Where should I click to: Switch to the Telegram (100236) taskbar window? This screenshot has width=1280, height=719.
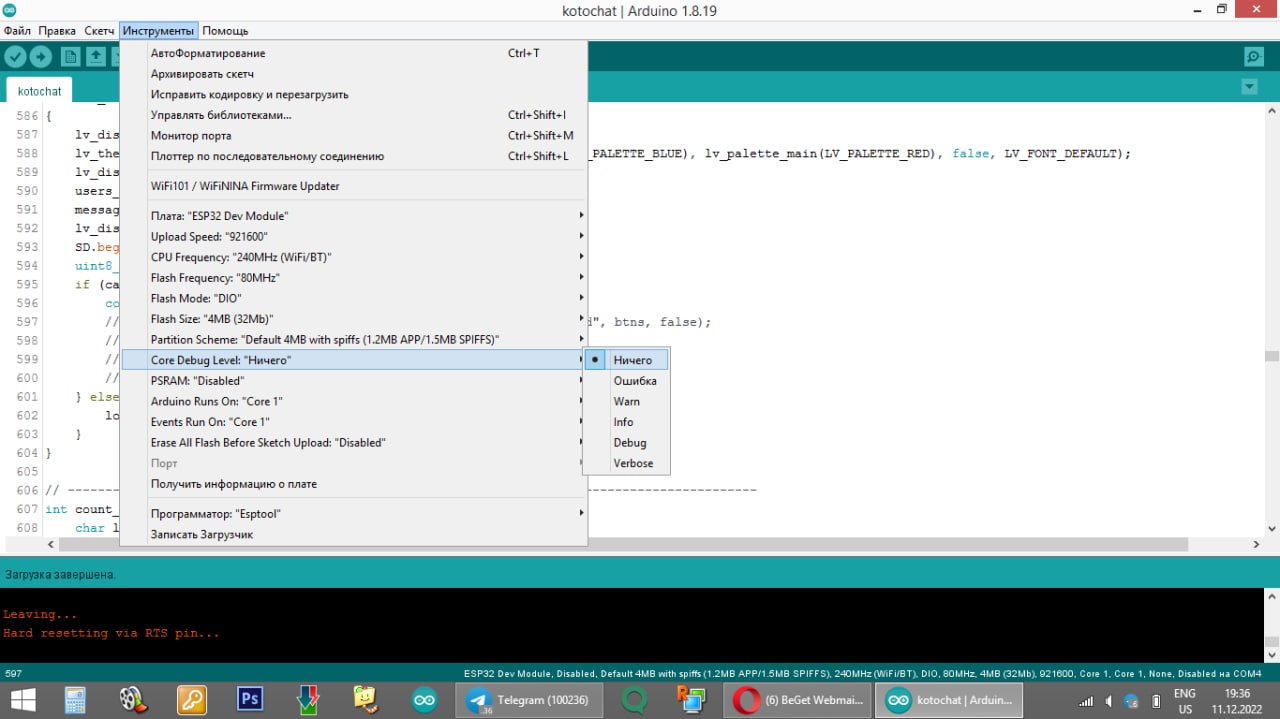[x=530, y=698]
